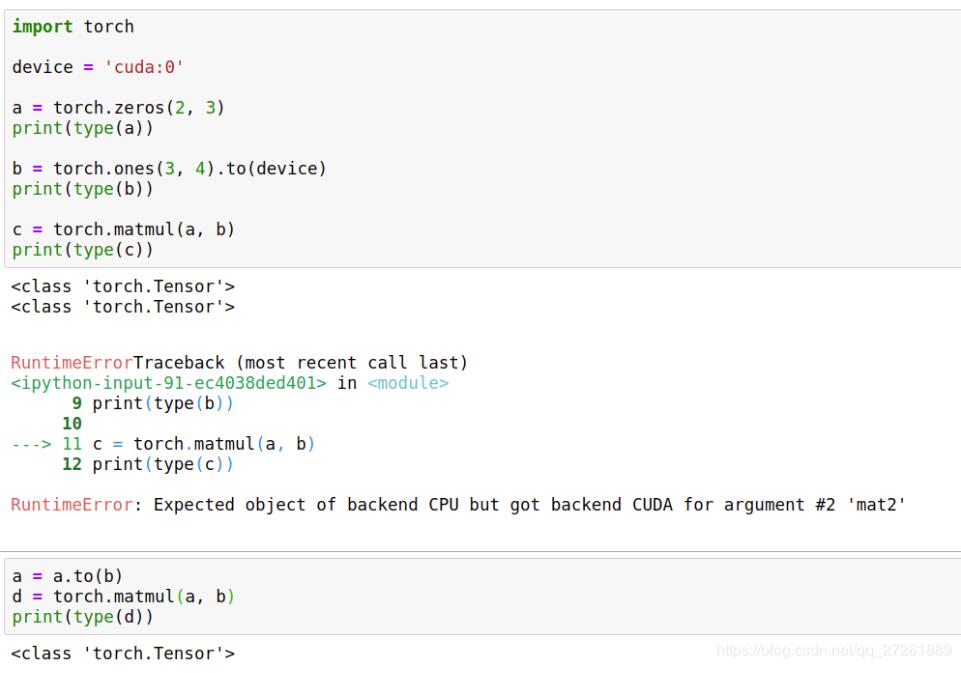
Task: Click c = torch.matmul(a, b) in first cell
Action: pyautogui.click(x=123, y=229)
